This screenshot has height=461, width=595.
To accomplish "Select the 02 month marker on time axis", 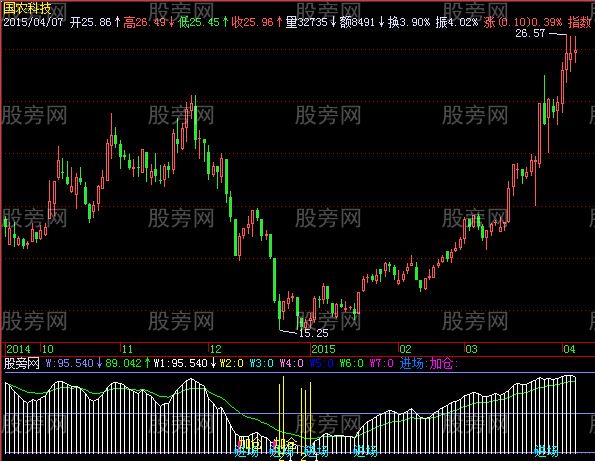I will click(x=405, y=349).
